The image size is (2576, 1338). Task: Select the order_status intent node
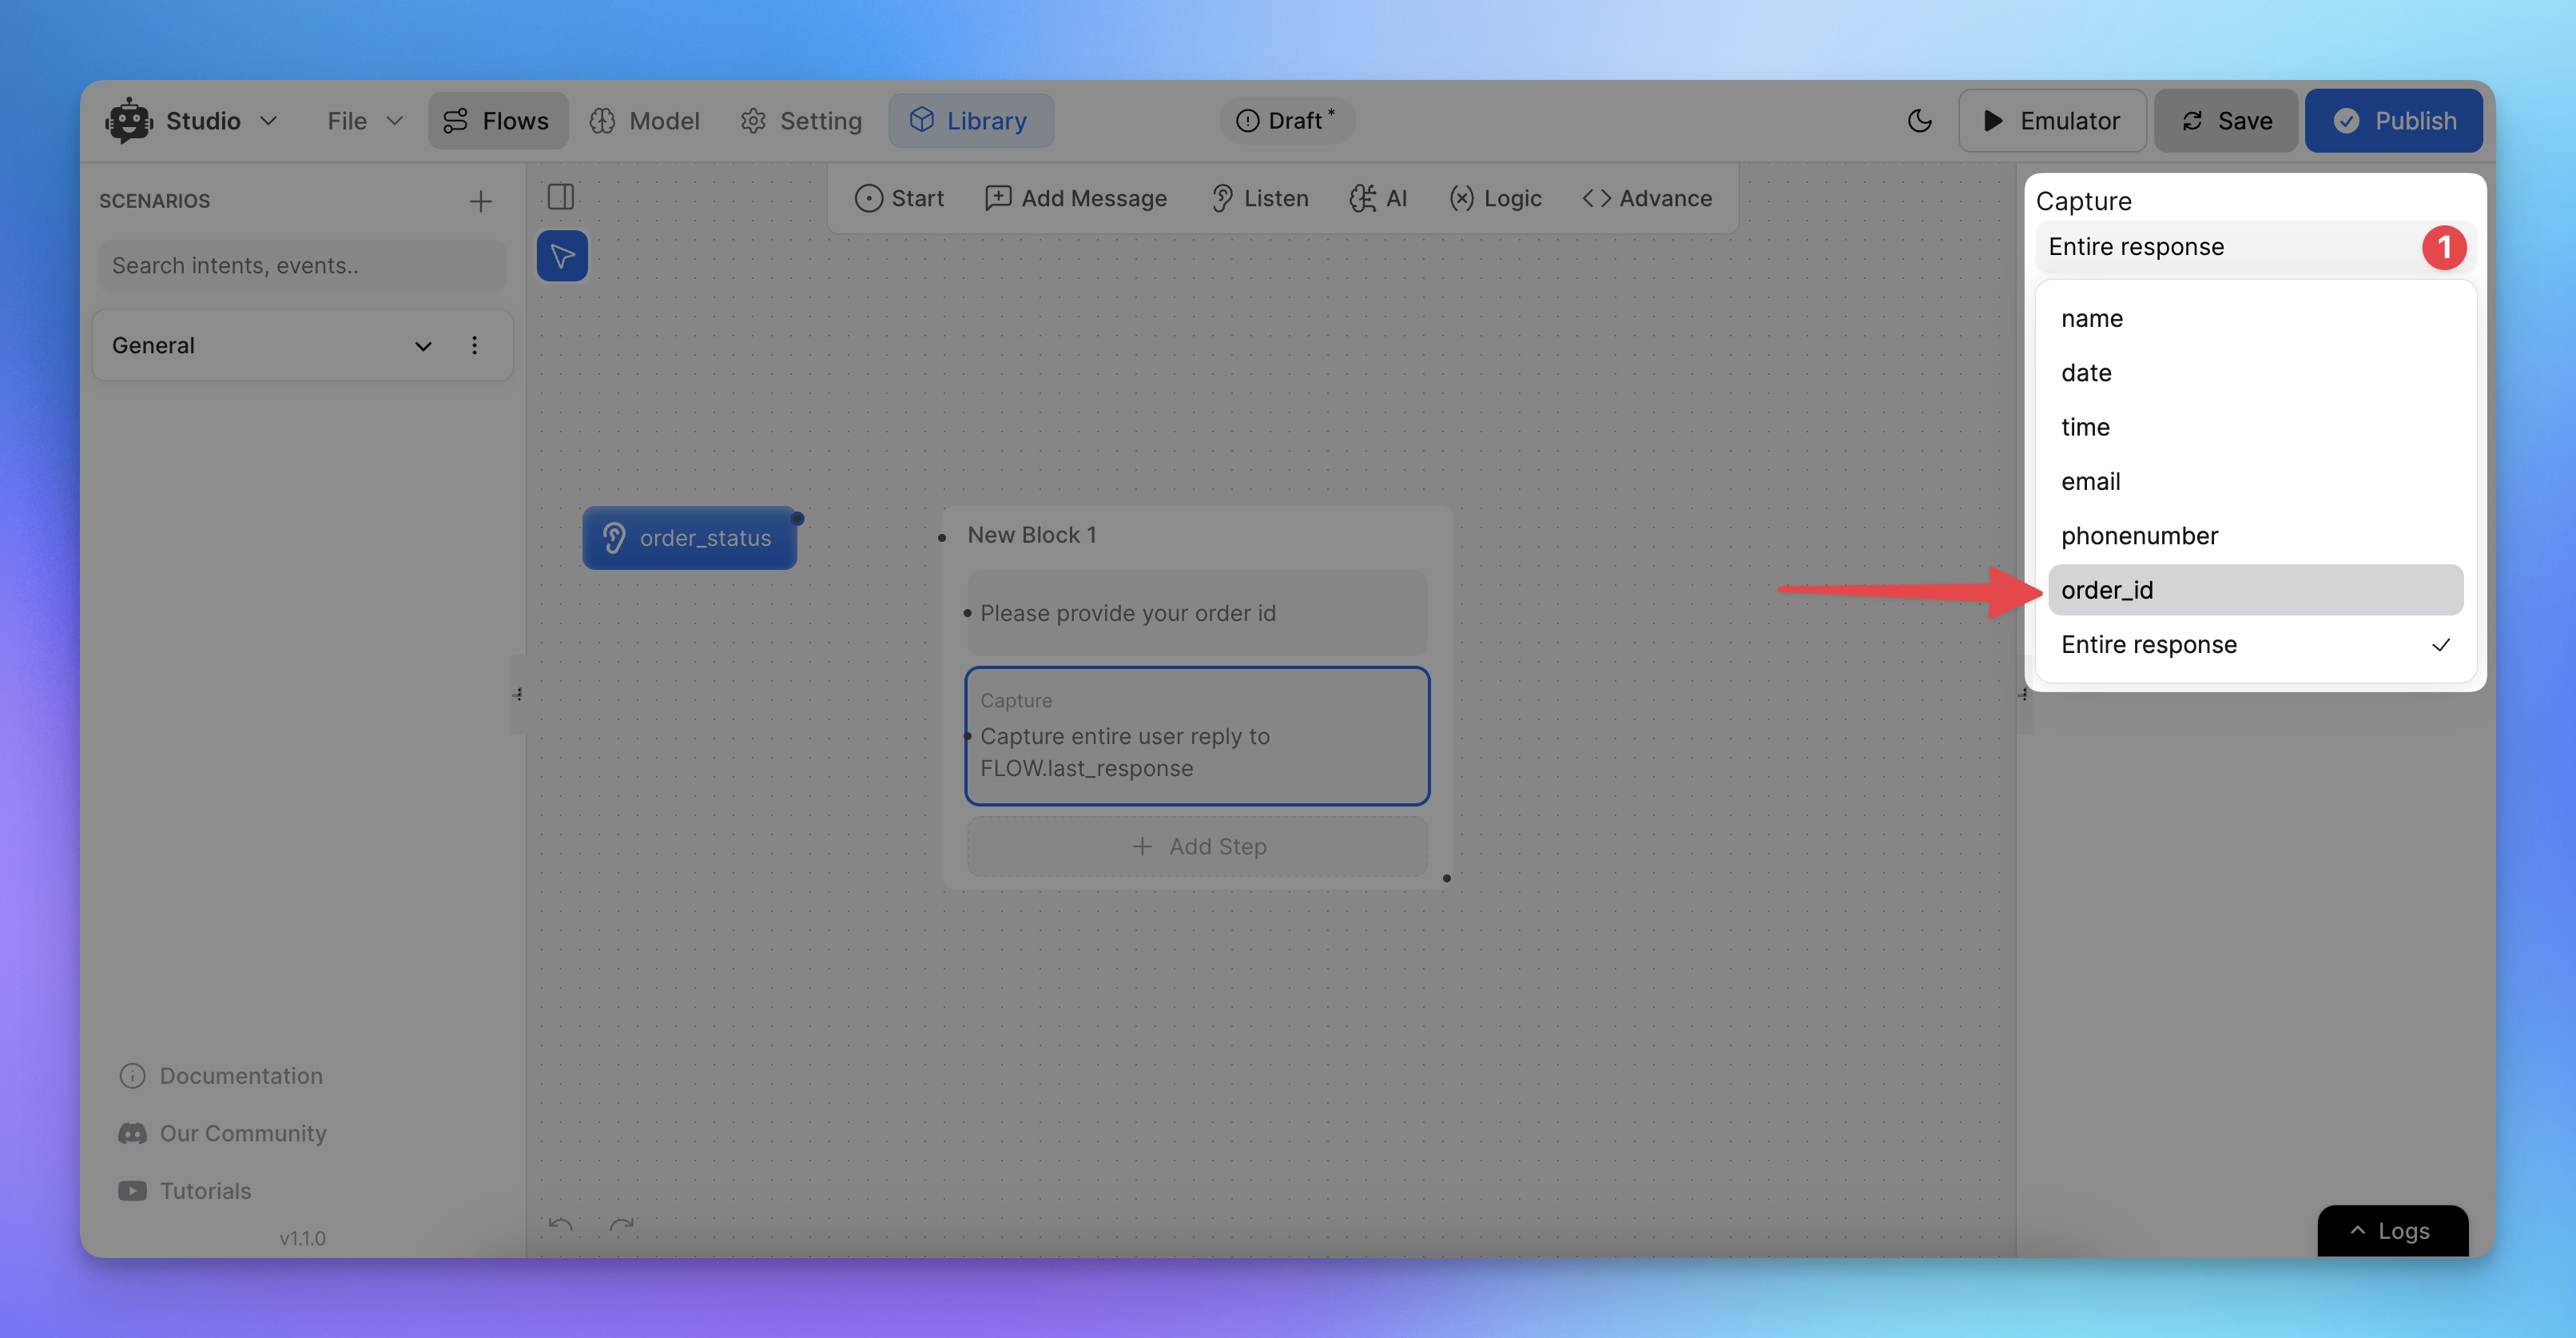pyautogui.click(x=690, y=538)
